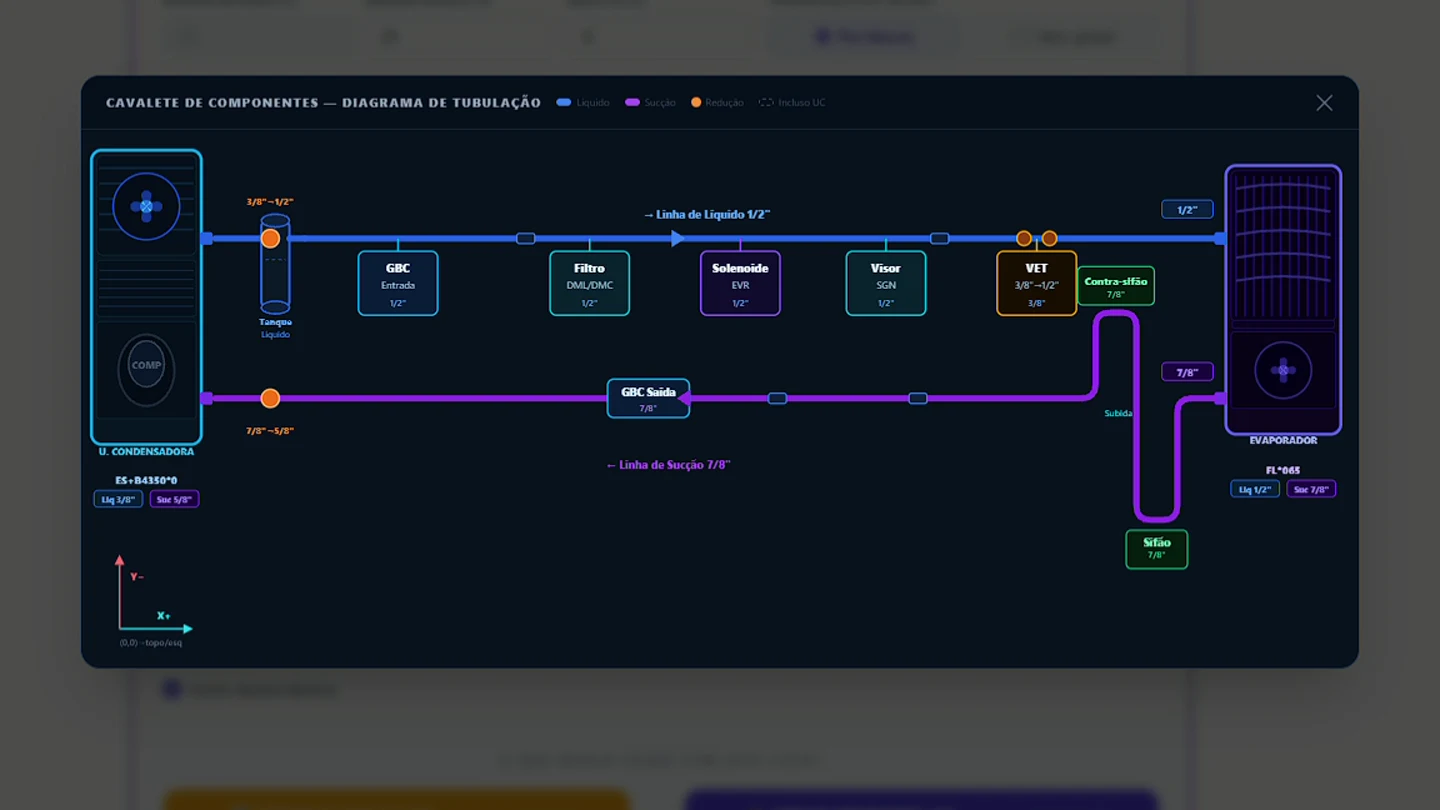Image resolution: width=1440 pixels, height=810 pixels.
Task: Select the VET expansion valve box
Action: [1037, 283]
